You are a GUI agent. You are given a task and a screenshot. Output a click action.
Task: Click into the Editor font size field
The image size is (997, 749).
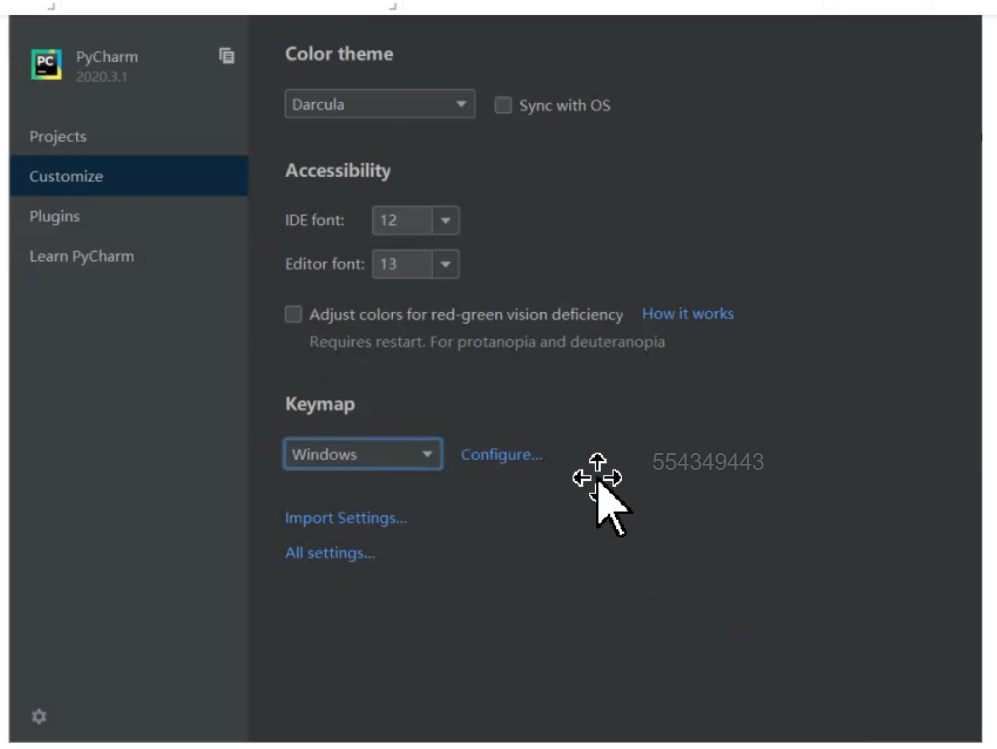click(x=400, y=265)
